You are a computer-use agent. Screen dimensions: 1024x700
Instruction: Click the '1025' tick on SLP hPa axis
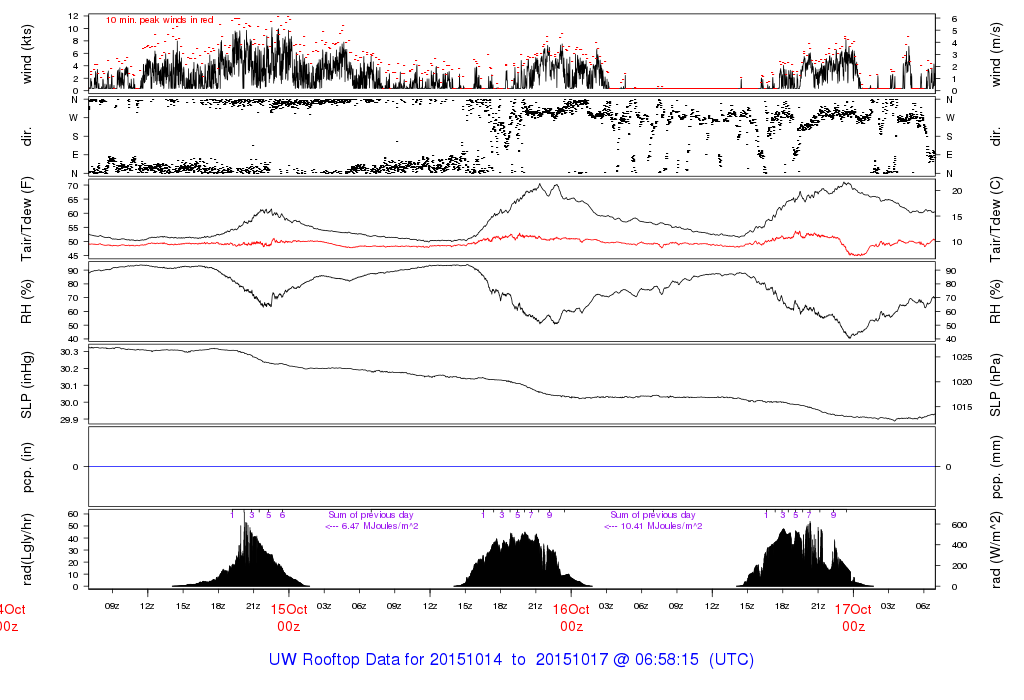[962, 357]
